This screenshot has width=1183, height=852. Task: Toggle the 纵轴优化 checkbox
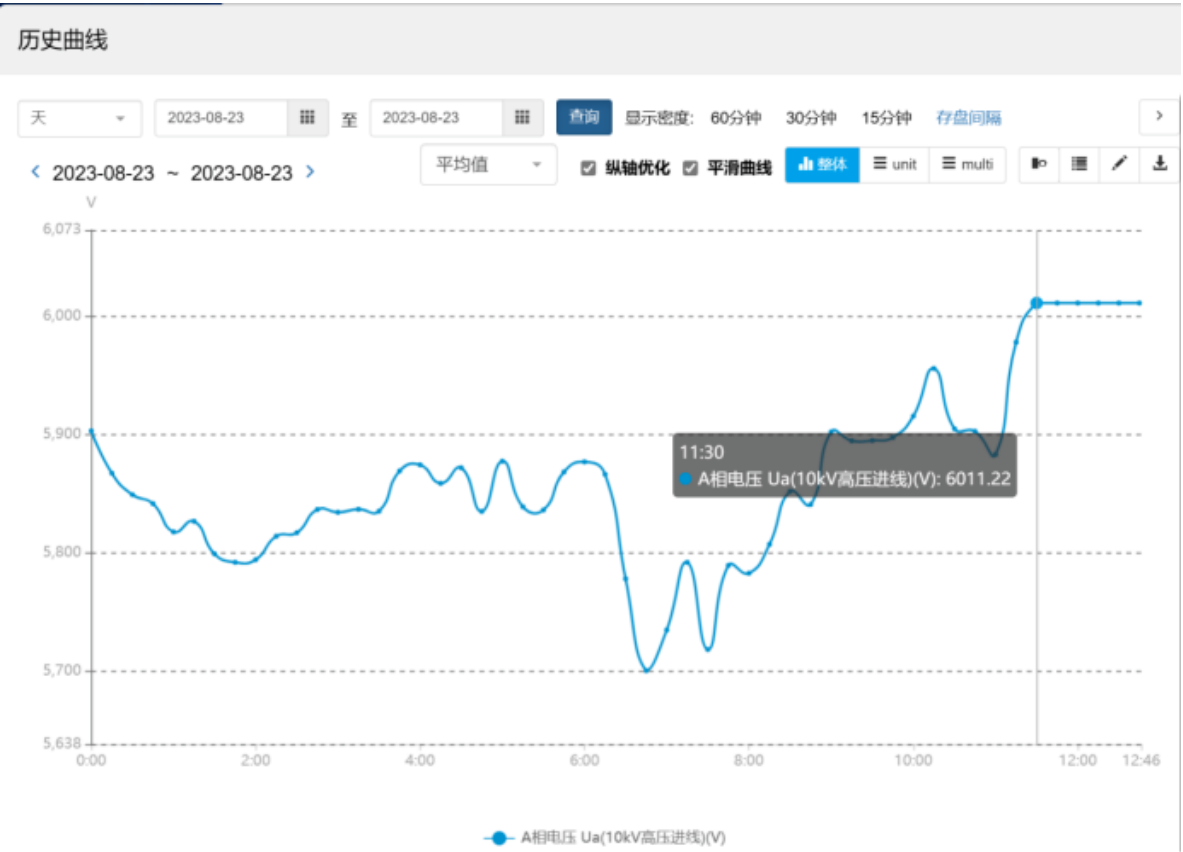pyautogui.click(x=589, y=168)
